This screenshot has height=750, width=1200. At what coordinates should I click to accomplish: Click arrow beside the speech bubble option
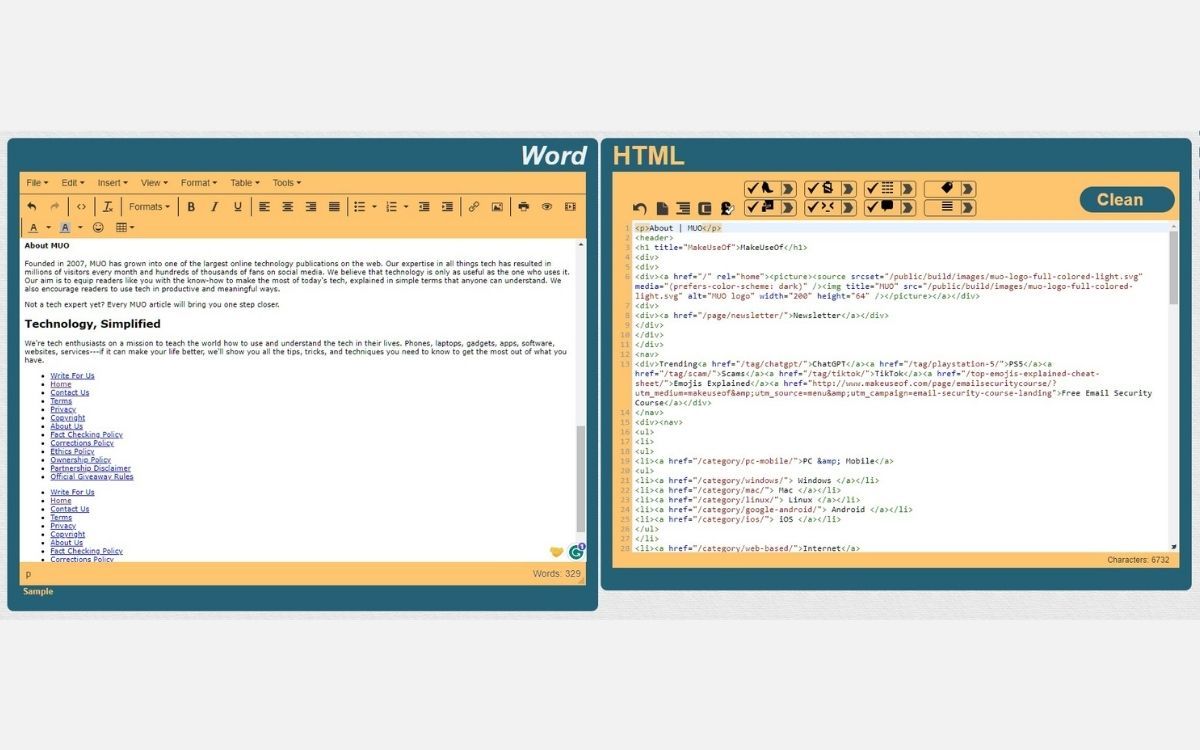908,208
